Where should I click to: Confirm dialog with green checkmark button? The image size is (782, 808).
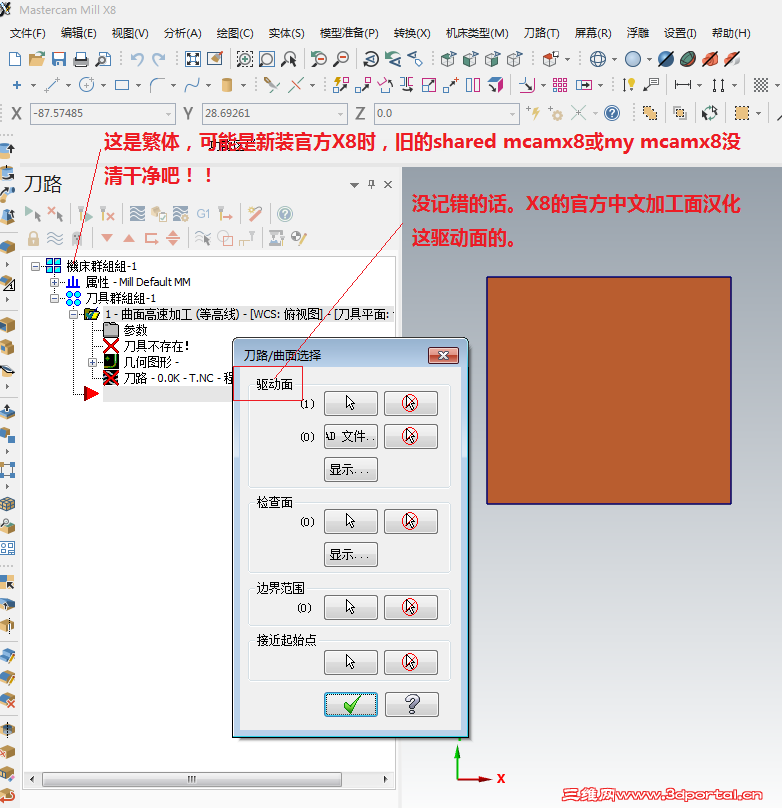[x=351, y=704]
